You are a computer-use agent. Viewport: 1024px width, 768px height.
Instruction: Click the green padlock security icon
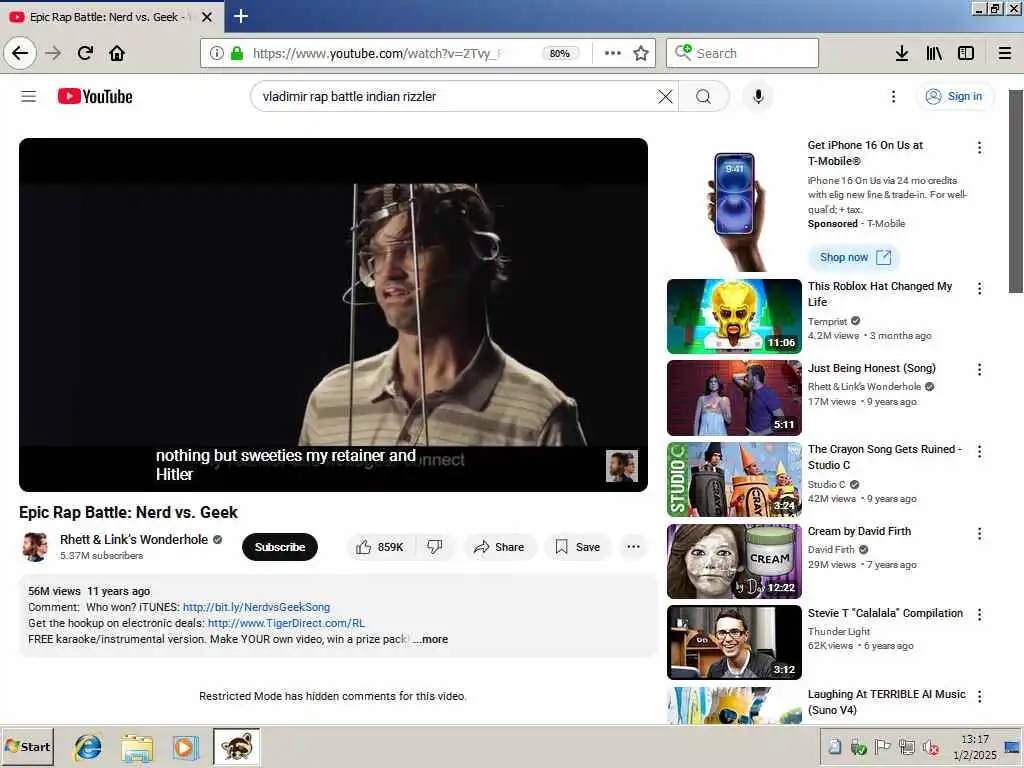pos(236,53)
